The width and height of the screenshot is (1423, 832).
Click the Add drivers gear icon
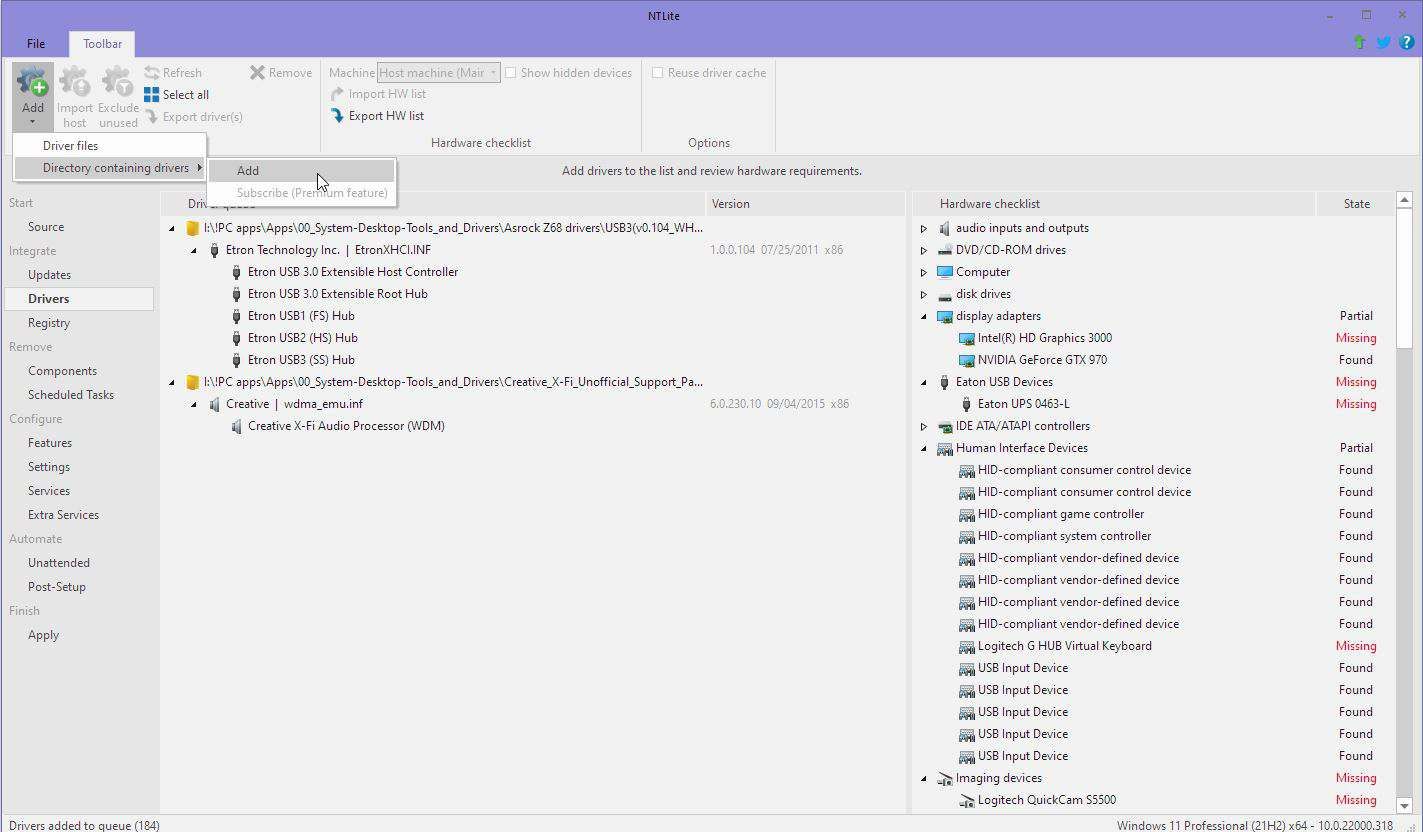(x=32, y=81)
